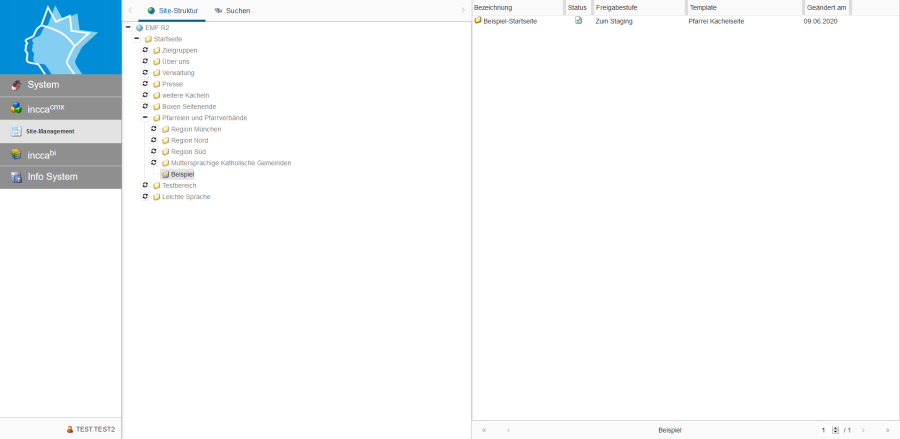
Task: Click the page number stepper arrows
Action: [836, 430]
